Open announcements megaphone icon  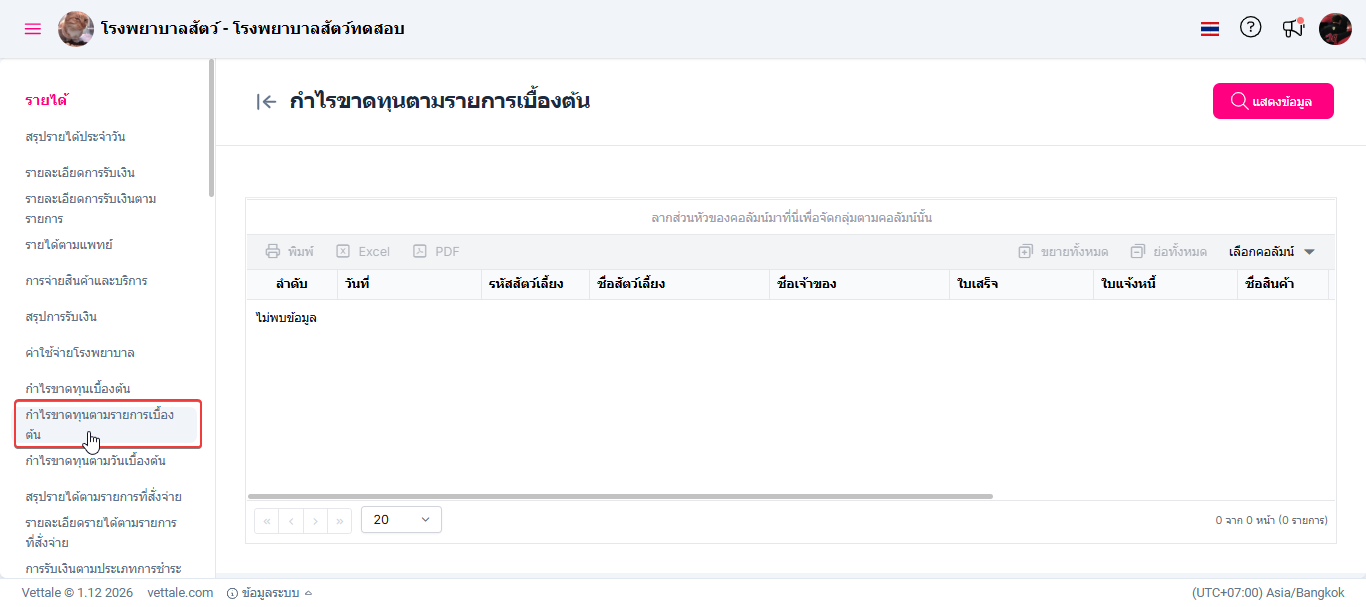pyautogui.click(x=1293, y=28)
